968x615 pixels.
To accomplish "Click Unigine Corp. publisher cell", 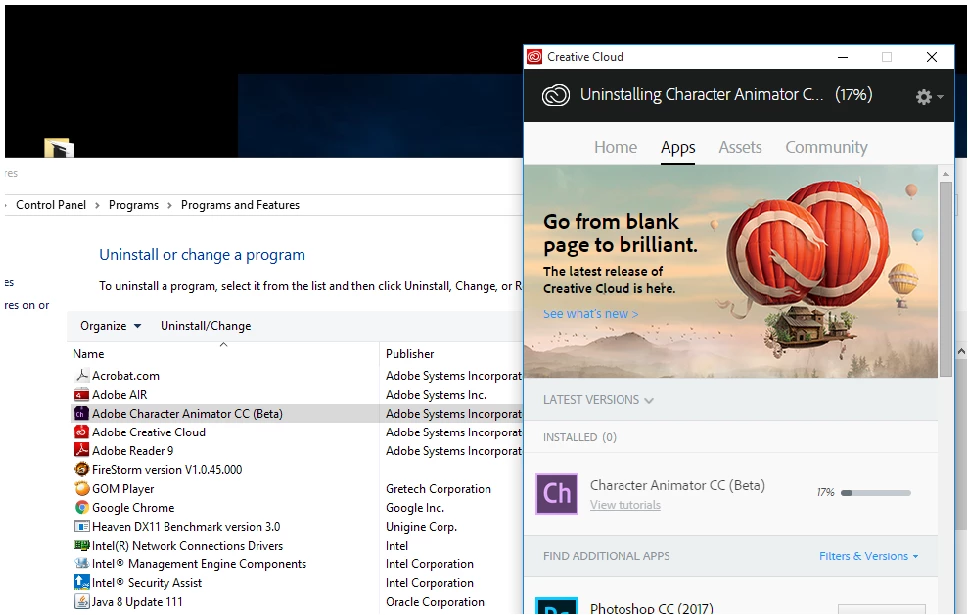I will coord(421,527).
